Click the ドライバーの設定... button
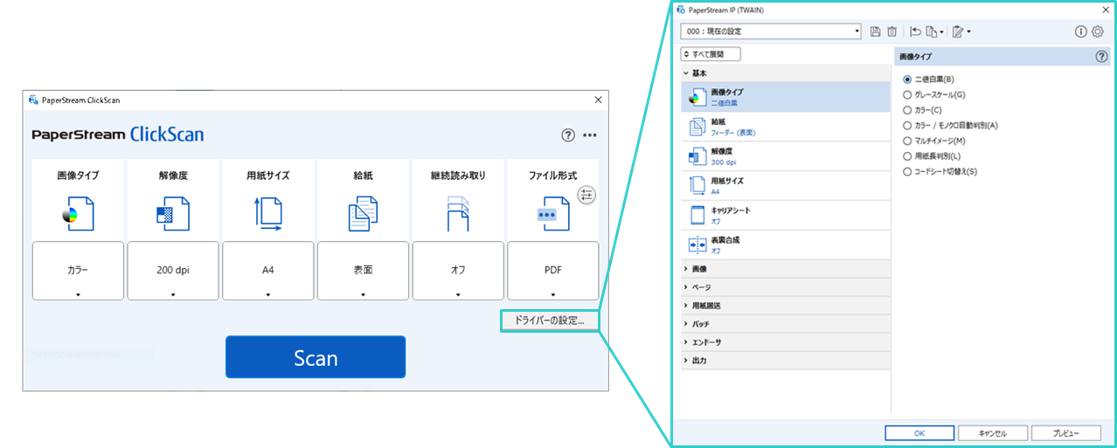The image size is (1117, 448). tap(549, 321)
